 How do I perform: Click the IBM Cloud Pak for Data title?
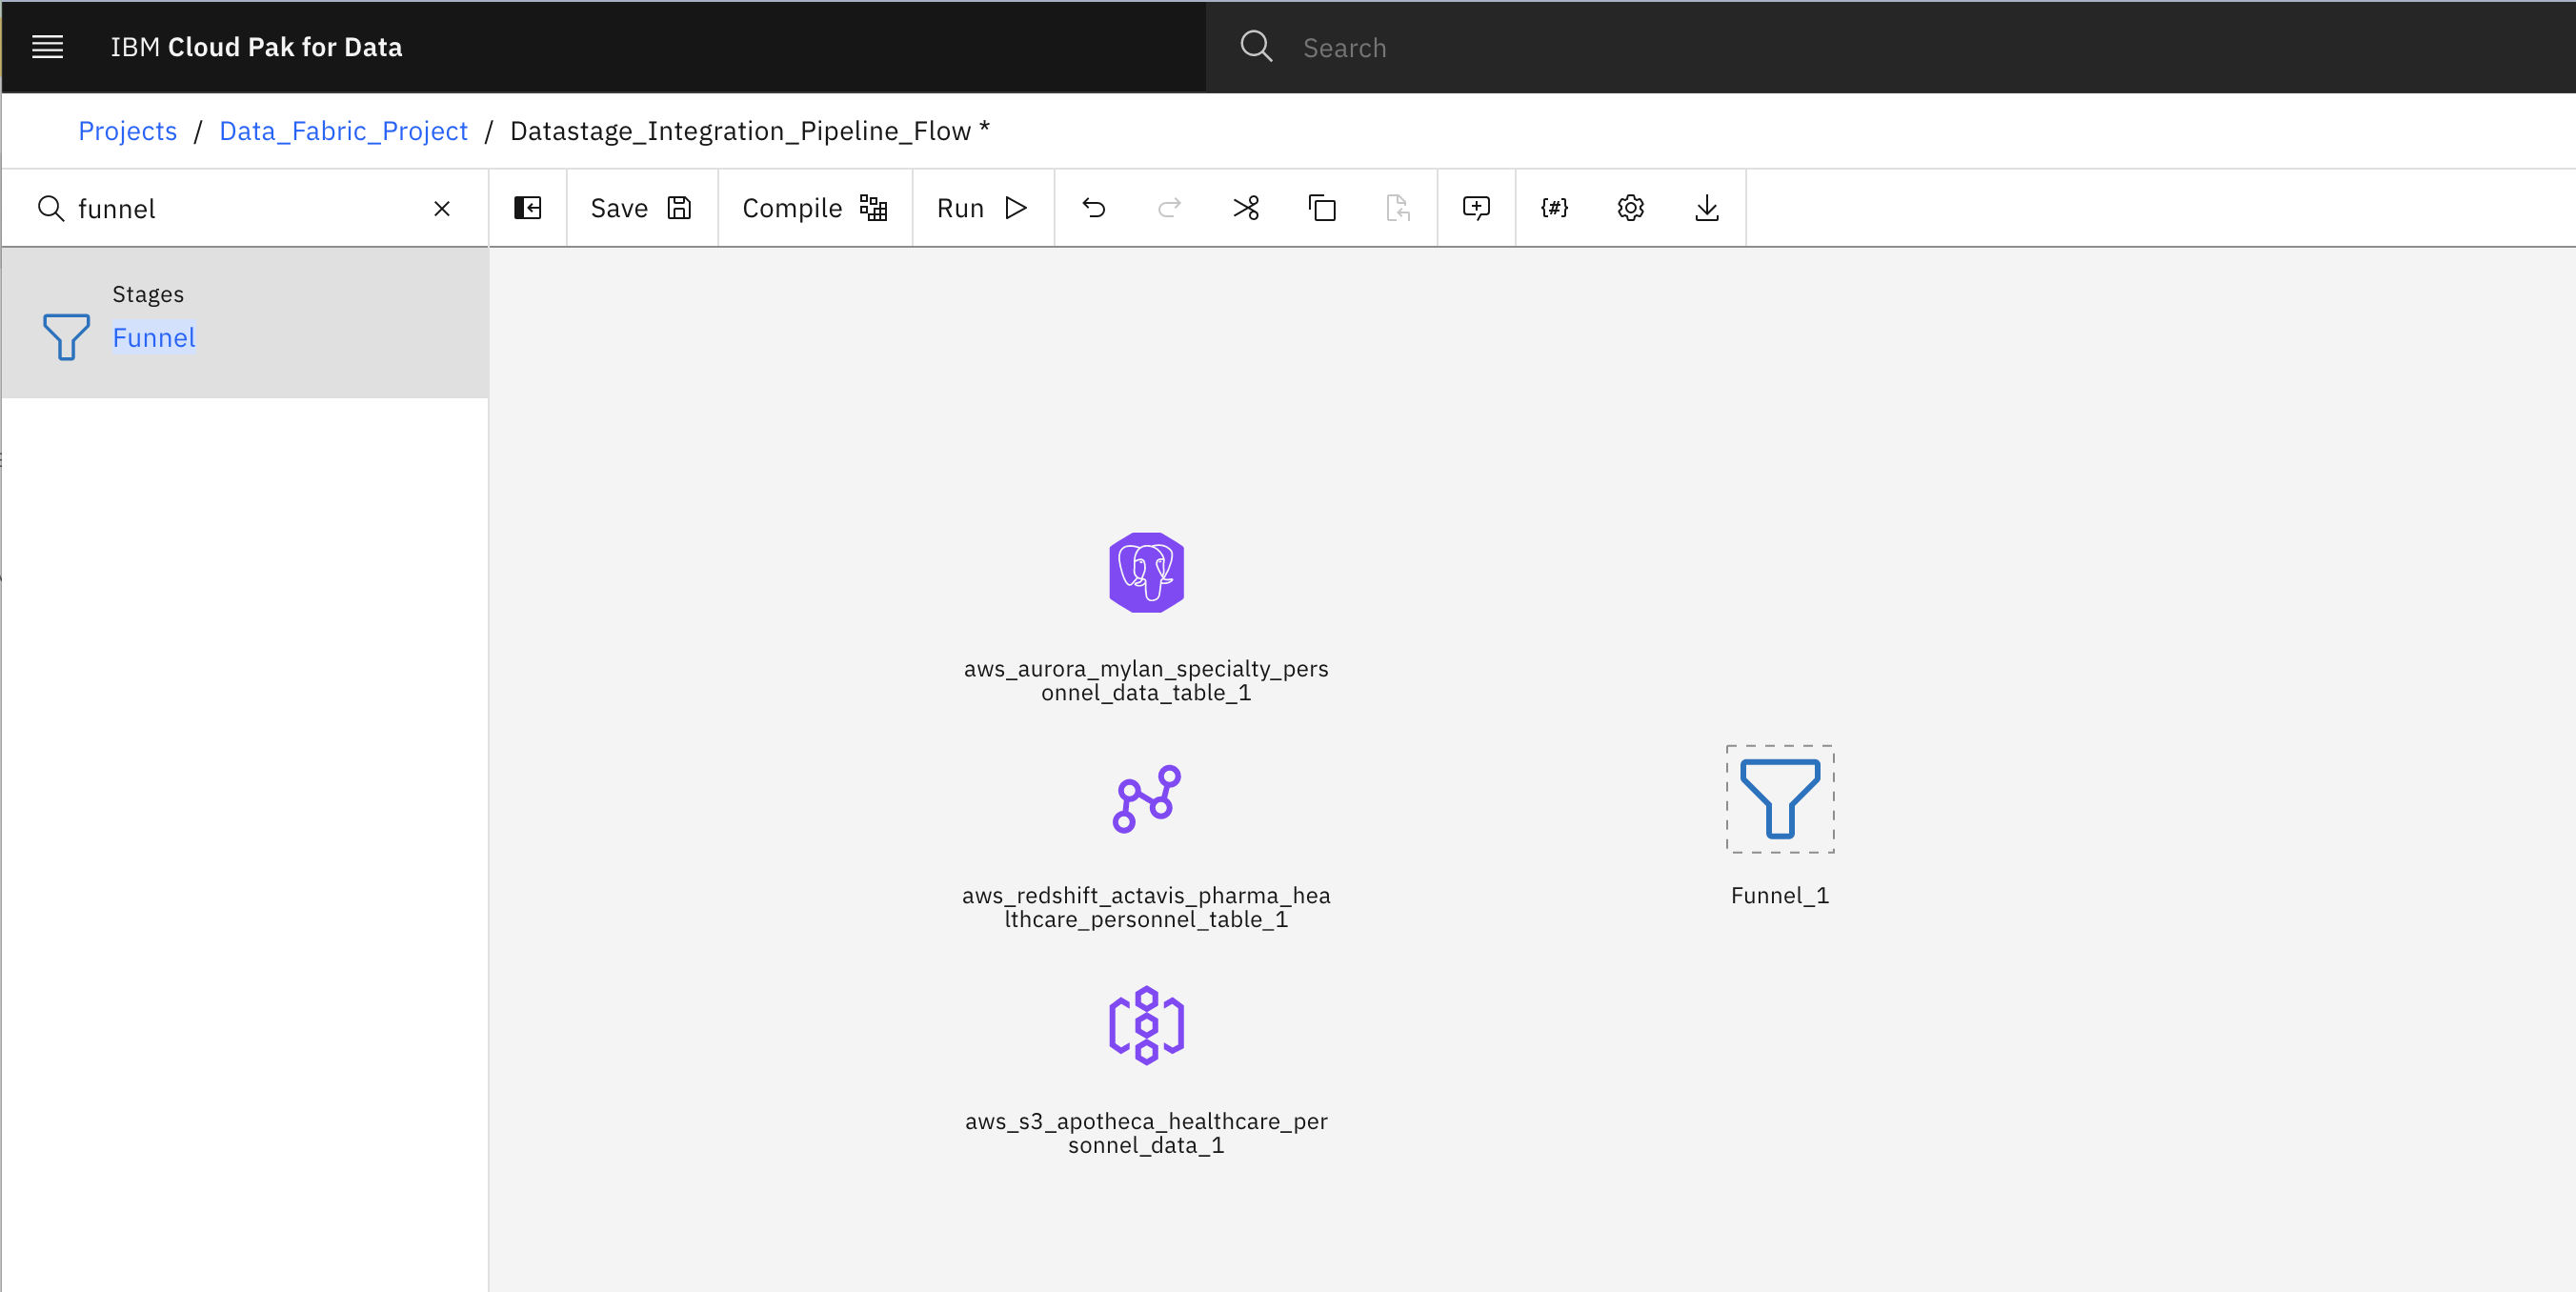[x=256, y=47]
